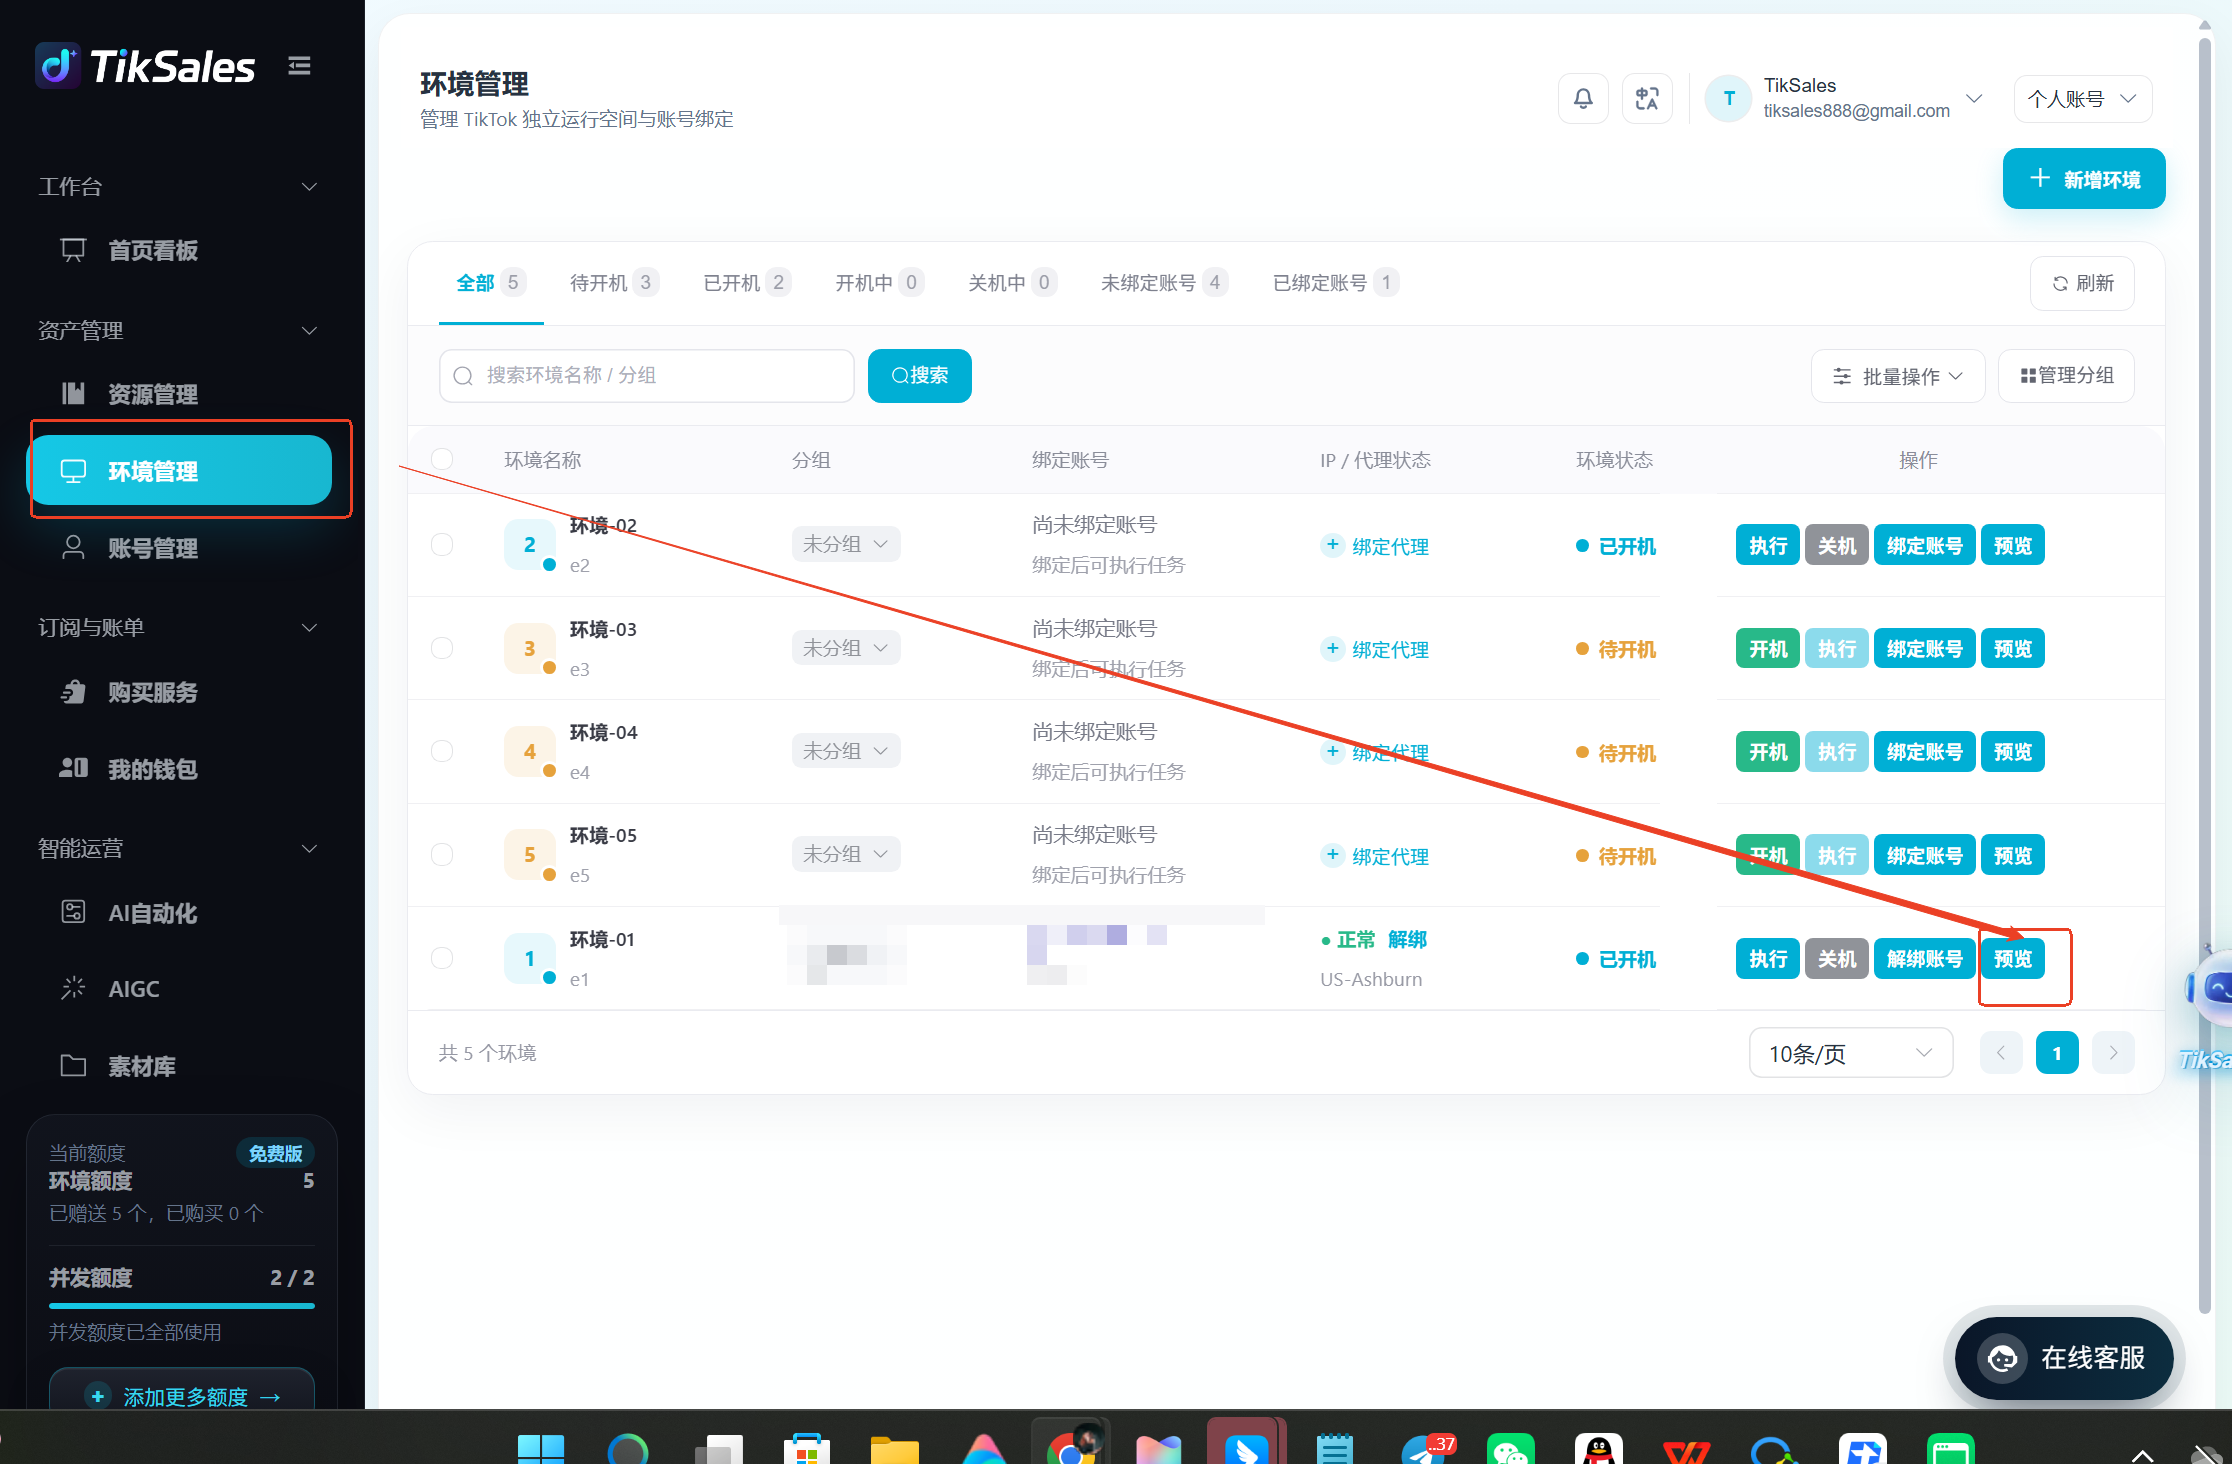This screenshot has height=1464, width=2232.
Task: Toggle the select-all checkbox in table header
Action: pos(442,459)
